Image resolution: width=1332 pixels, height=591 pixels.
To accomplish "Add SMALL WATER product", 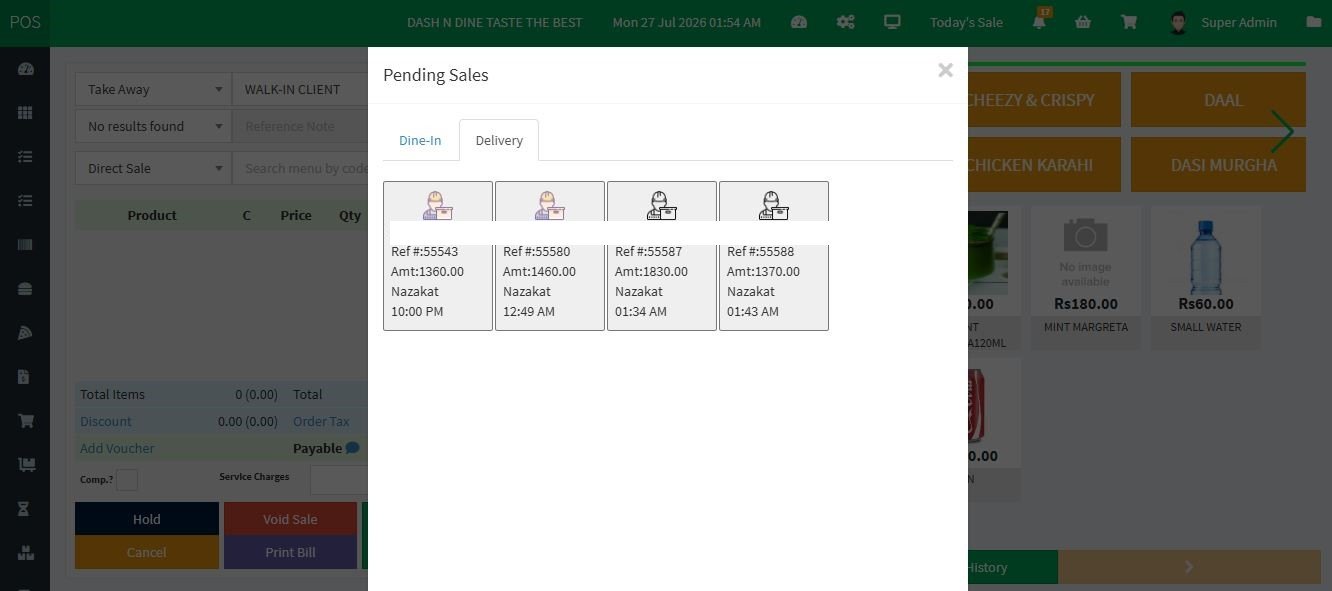I will (1206, 277).
